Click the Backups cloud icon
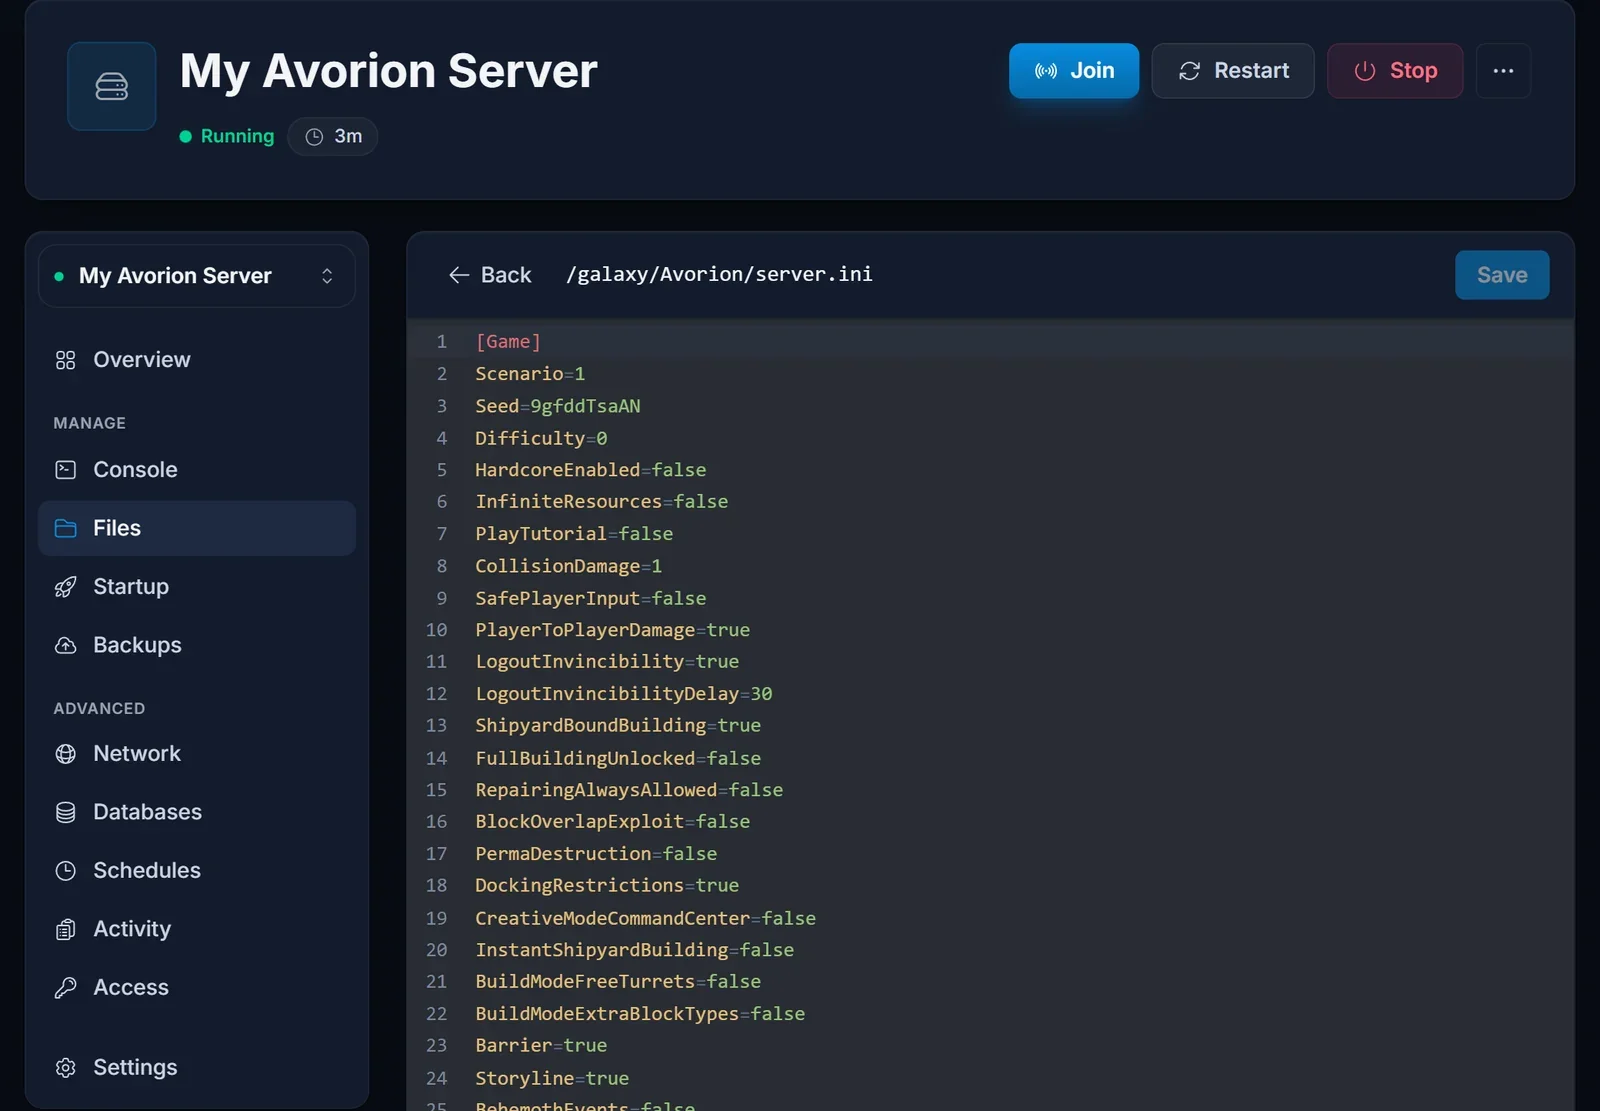Viewport: 1600px width, 1111px height. [x=66, y=645]
